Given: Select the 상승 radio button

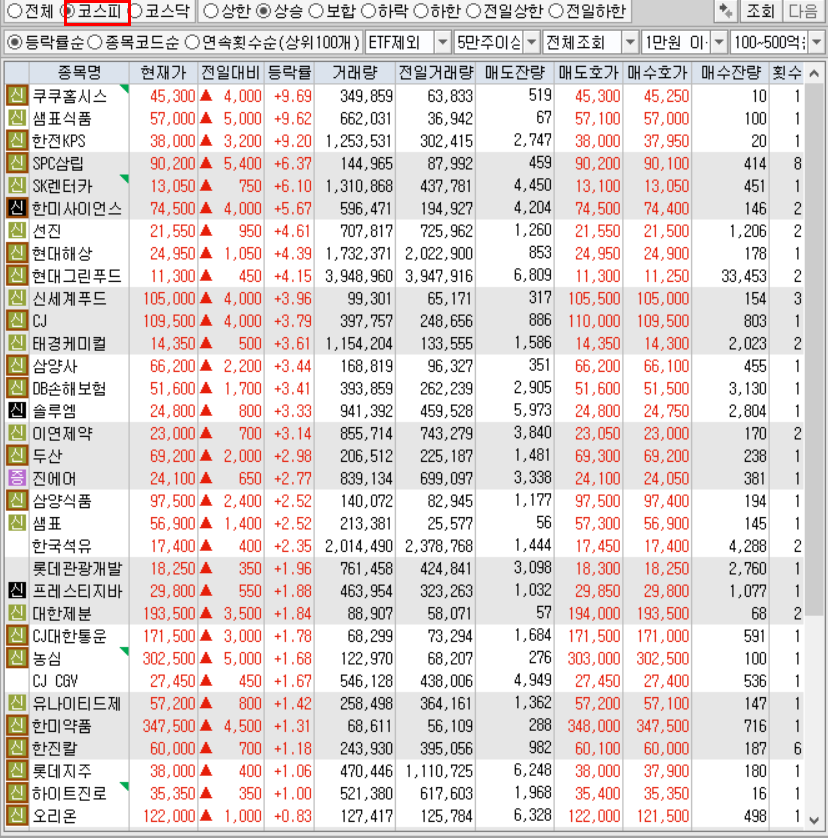Looking at the screenshot, I should 264,11.
